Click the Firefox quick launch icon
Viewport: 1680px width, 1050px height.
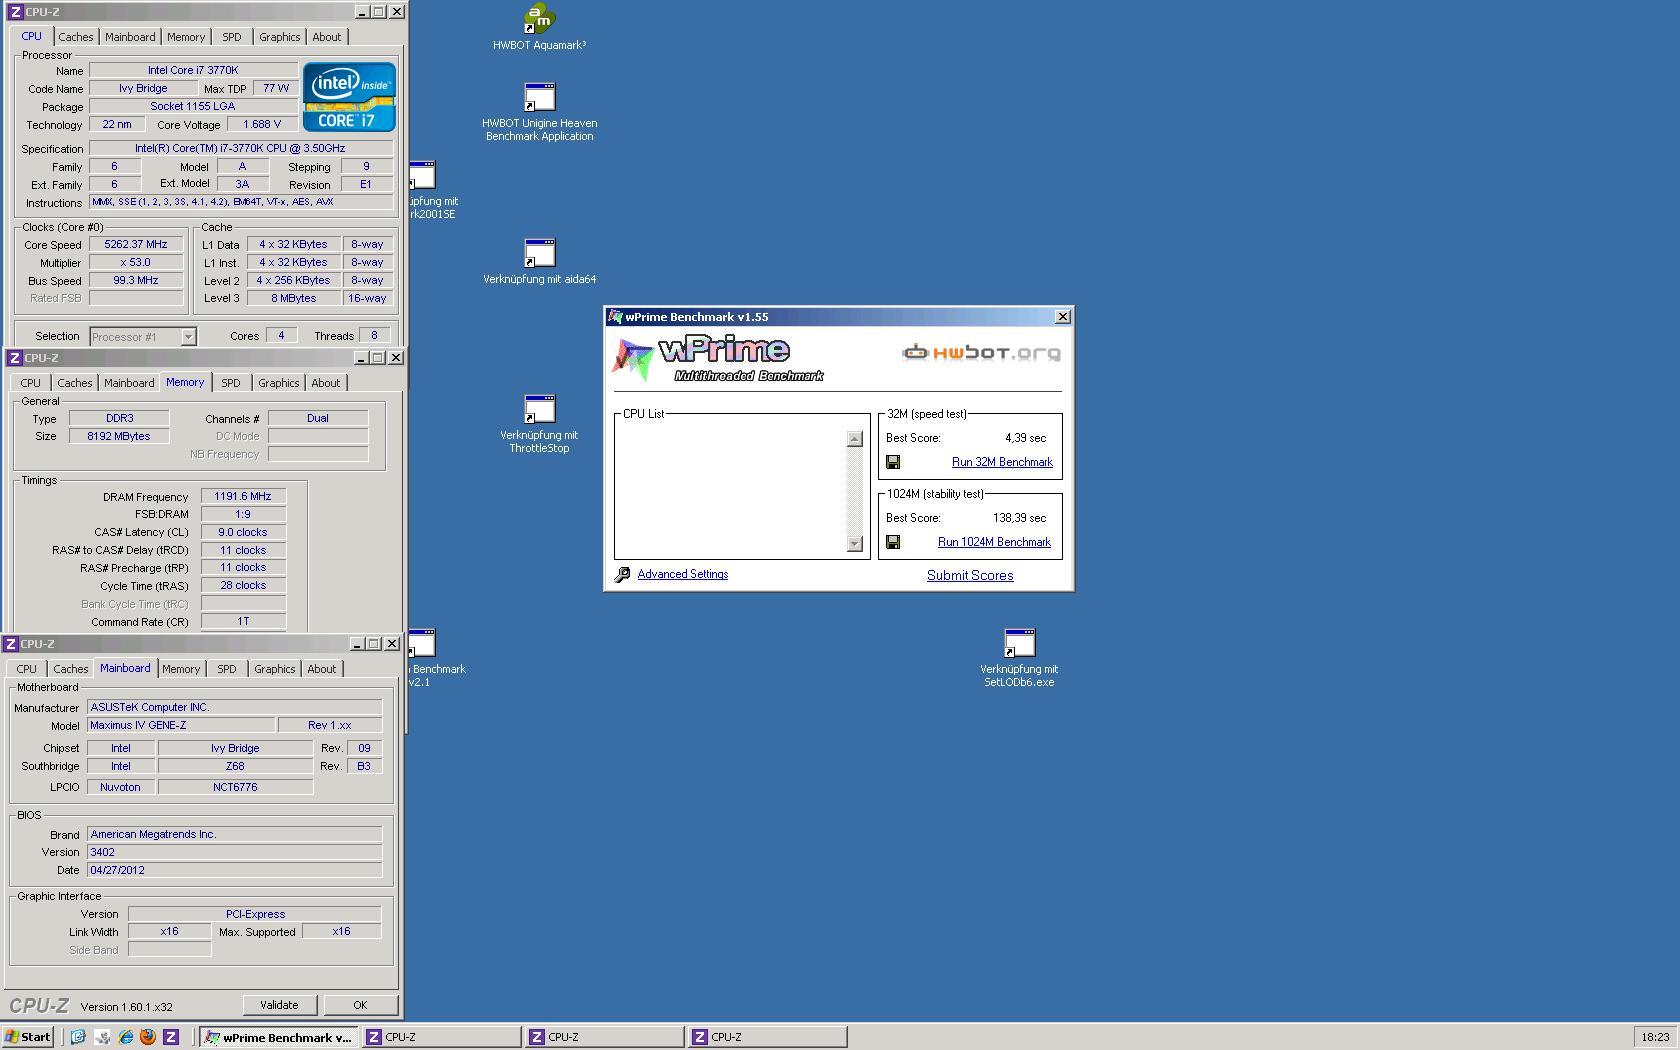[148, 1037]
